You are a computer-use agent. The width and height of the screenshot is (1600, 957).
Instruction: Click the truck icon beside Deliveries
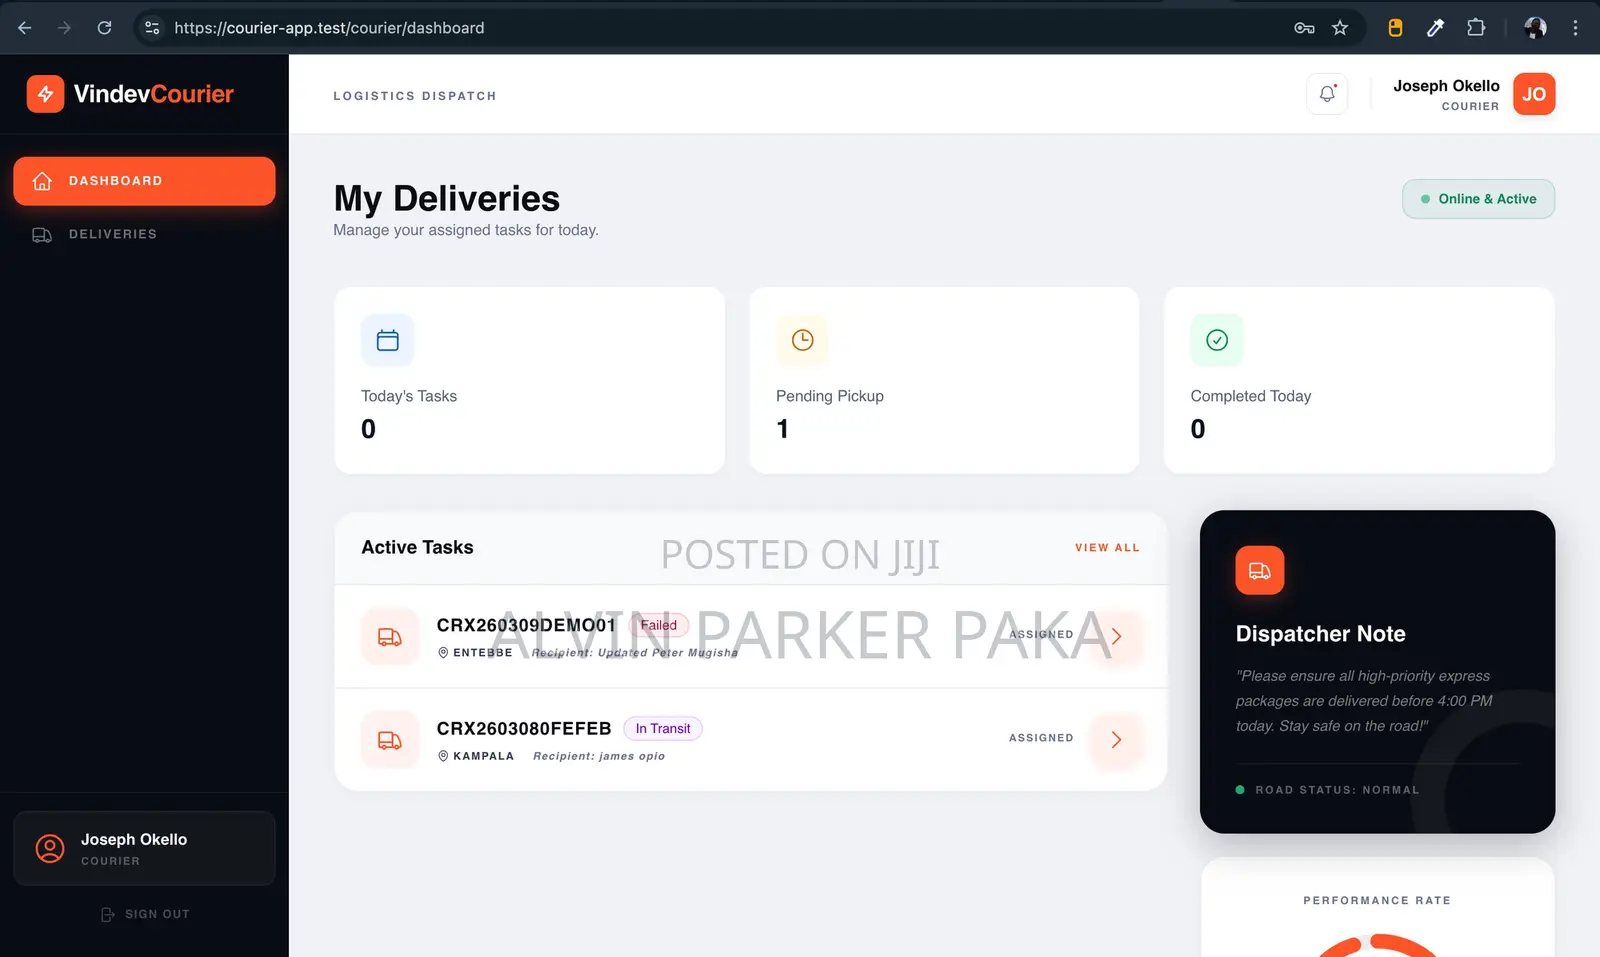pyautogui.click(x=42, y=235)
